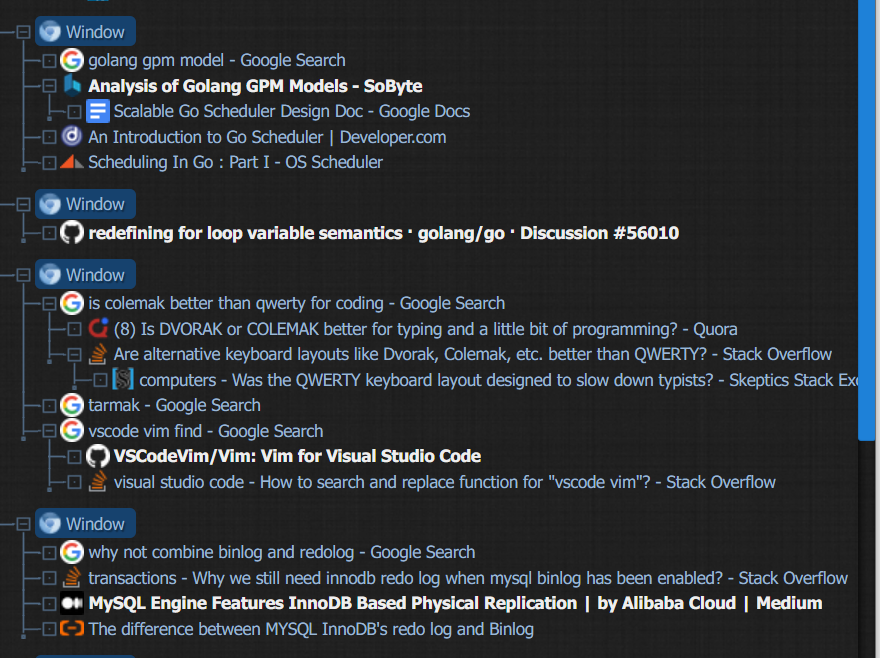Click the SoByte favicon beside Analysis of Golang GPM Models

point(72,86)
